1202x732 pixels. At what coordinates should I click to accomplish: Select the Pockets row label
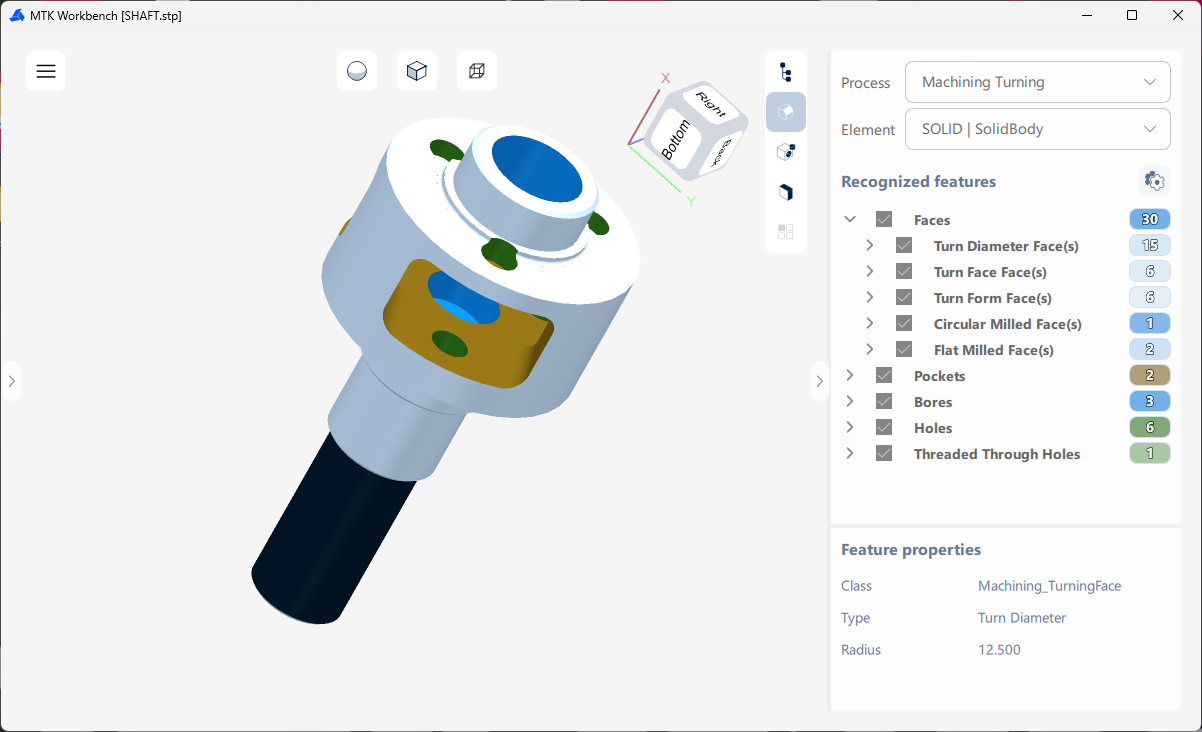[939, 376]
